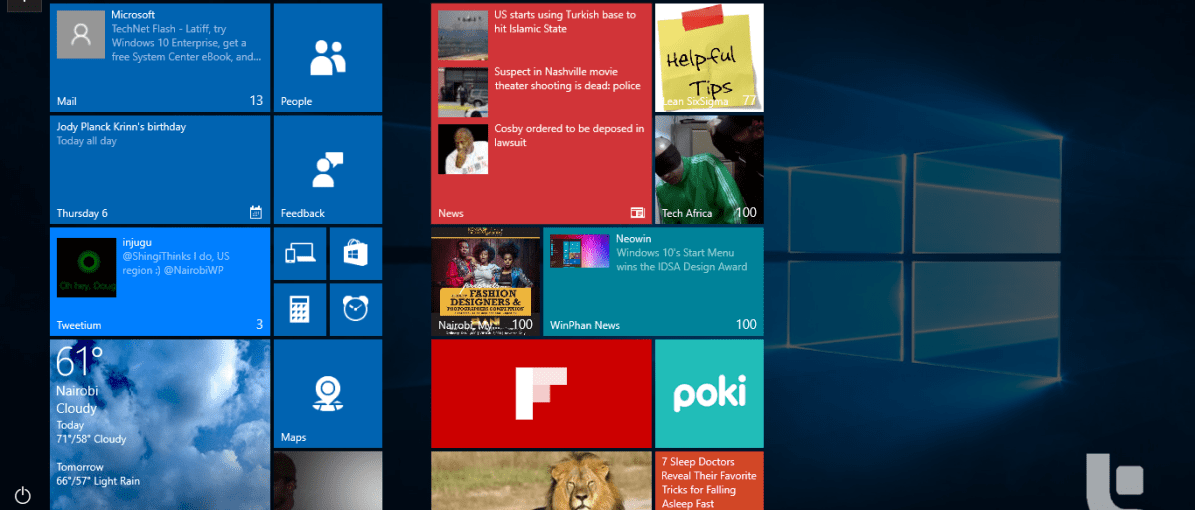Click 'Suspect in Nashville movie theater' headline
The width and height of the screenshot is (1195, 510).
567,79
